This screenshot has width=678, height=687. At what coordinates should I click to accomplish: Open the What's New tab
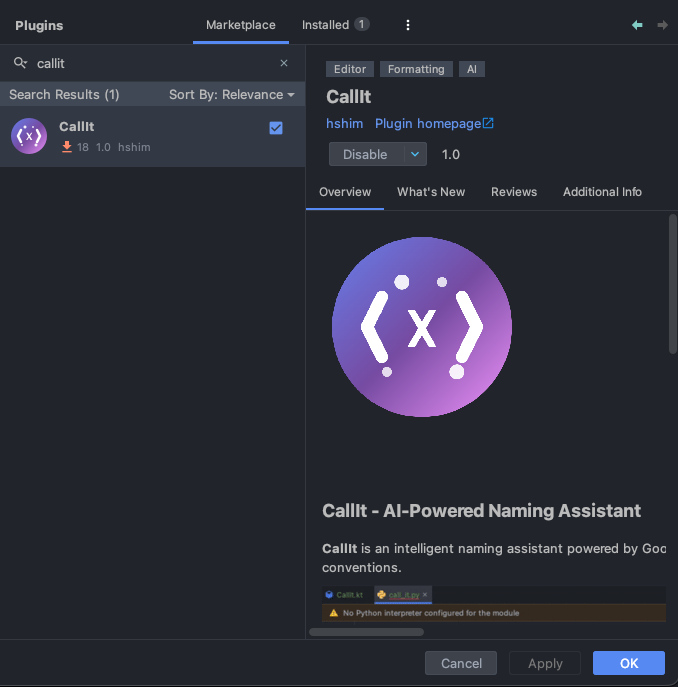pos(431,192)
